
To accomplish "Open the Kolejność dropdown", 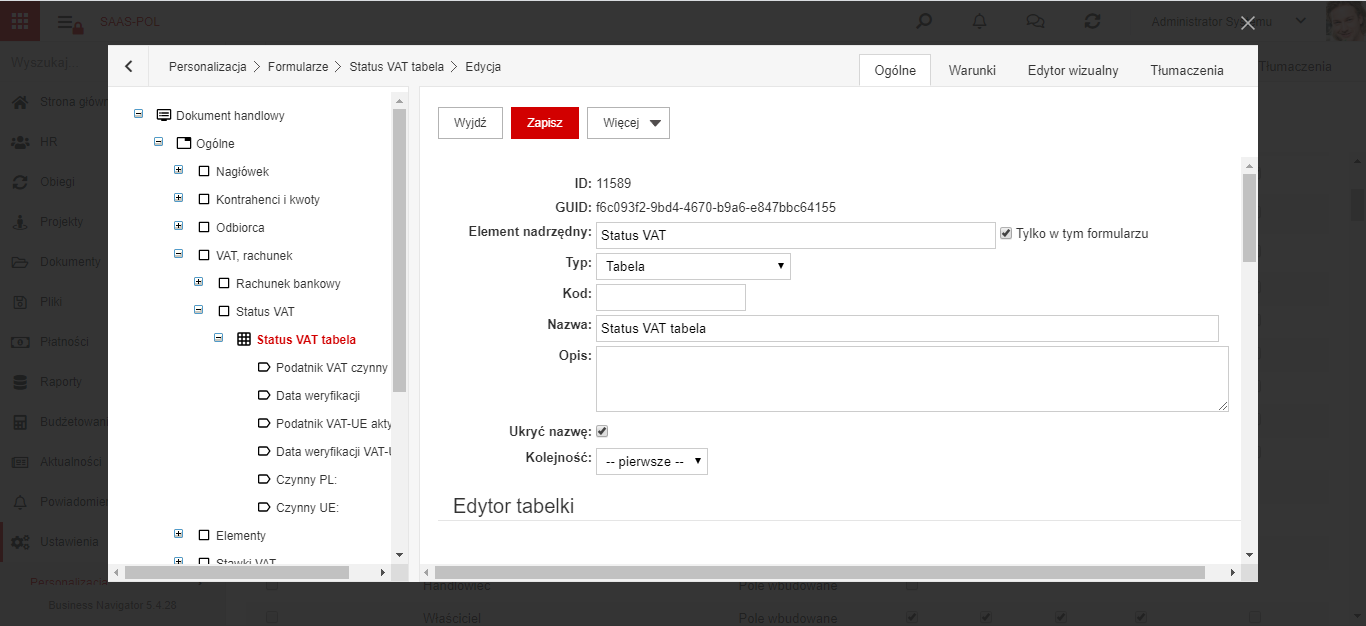I will click(652, 461).
